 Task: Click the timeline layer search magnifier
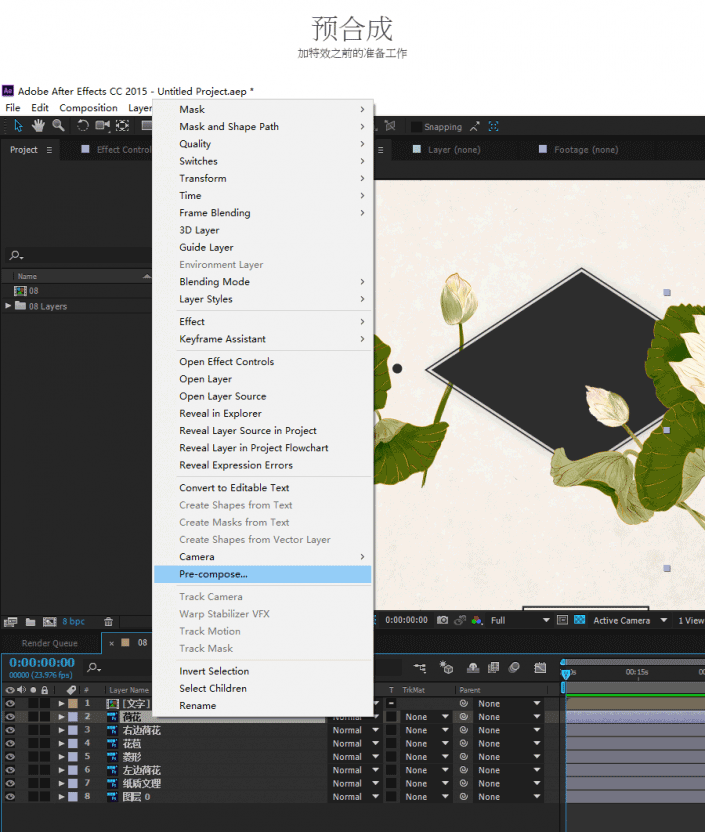(x=94, y=668)
